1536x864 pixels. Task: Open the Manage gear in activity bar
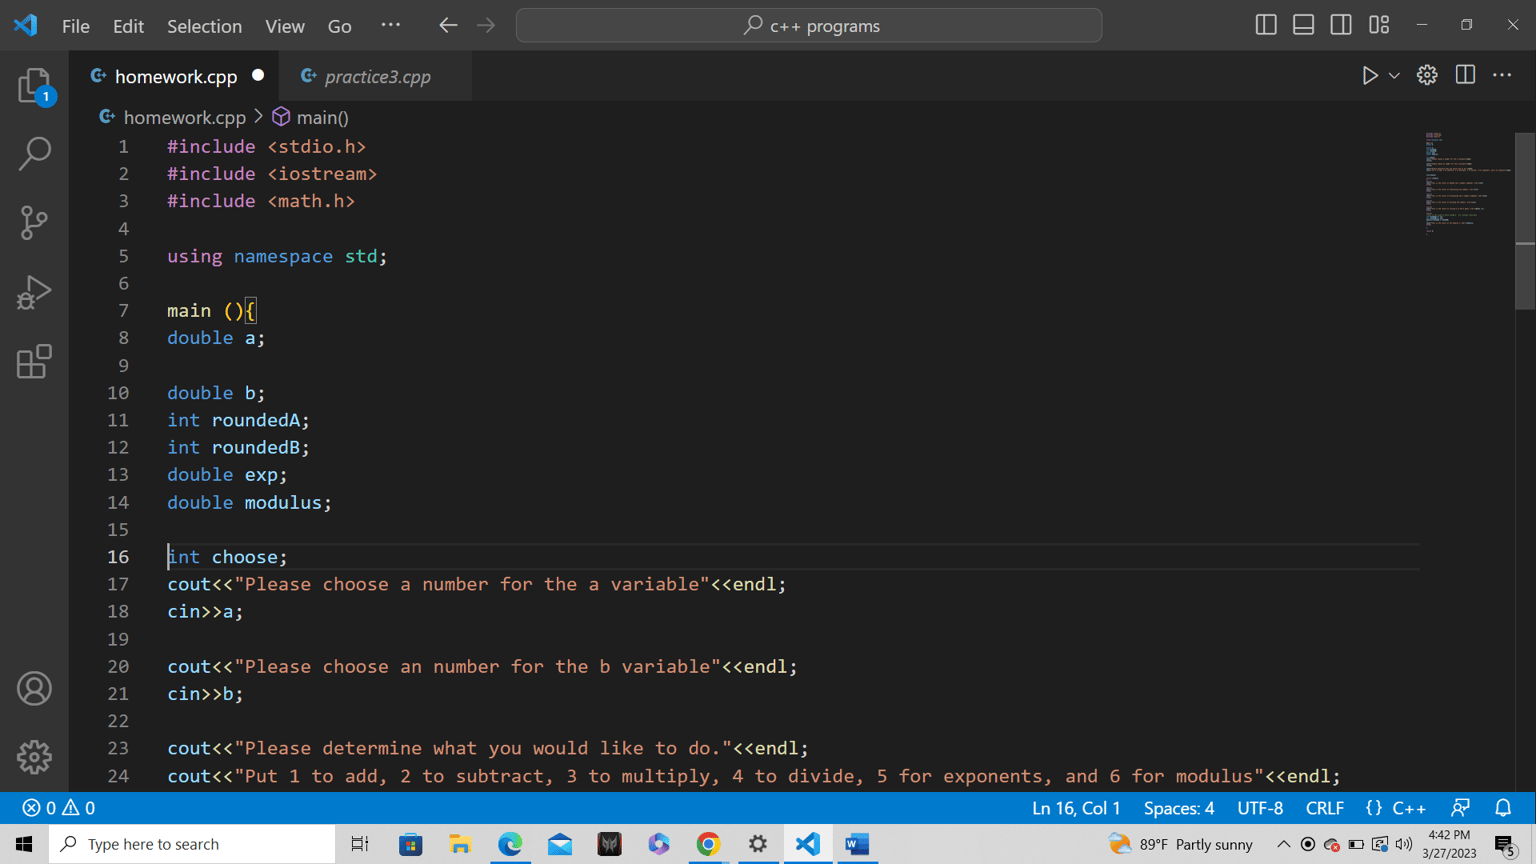click(x=34, y=757)
